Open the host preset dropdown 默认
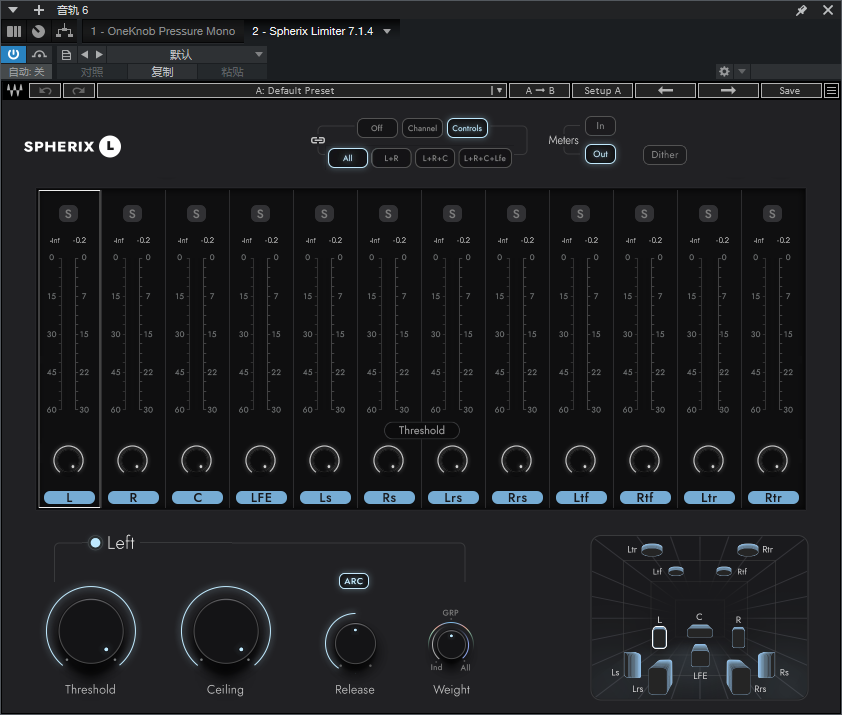Image resolution: width=842 pixels, height=715 pixels. [186, 54]
